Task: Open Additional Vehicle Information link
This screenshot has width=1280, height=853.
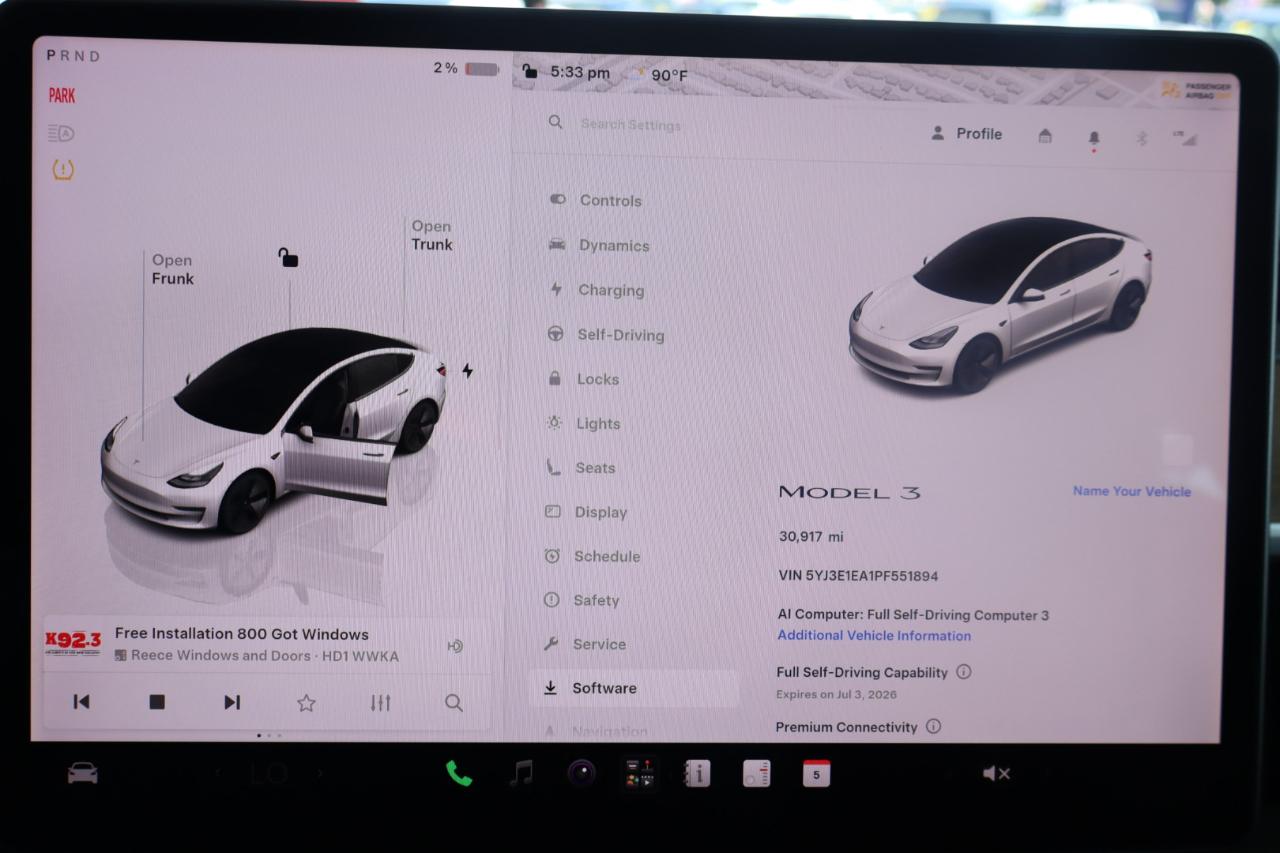Action: pyautogui.click(x=874, y=635)
